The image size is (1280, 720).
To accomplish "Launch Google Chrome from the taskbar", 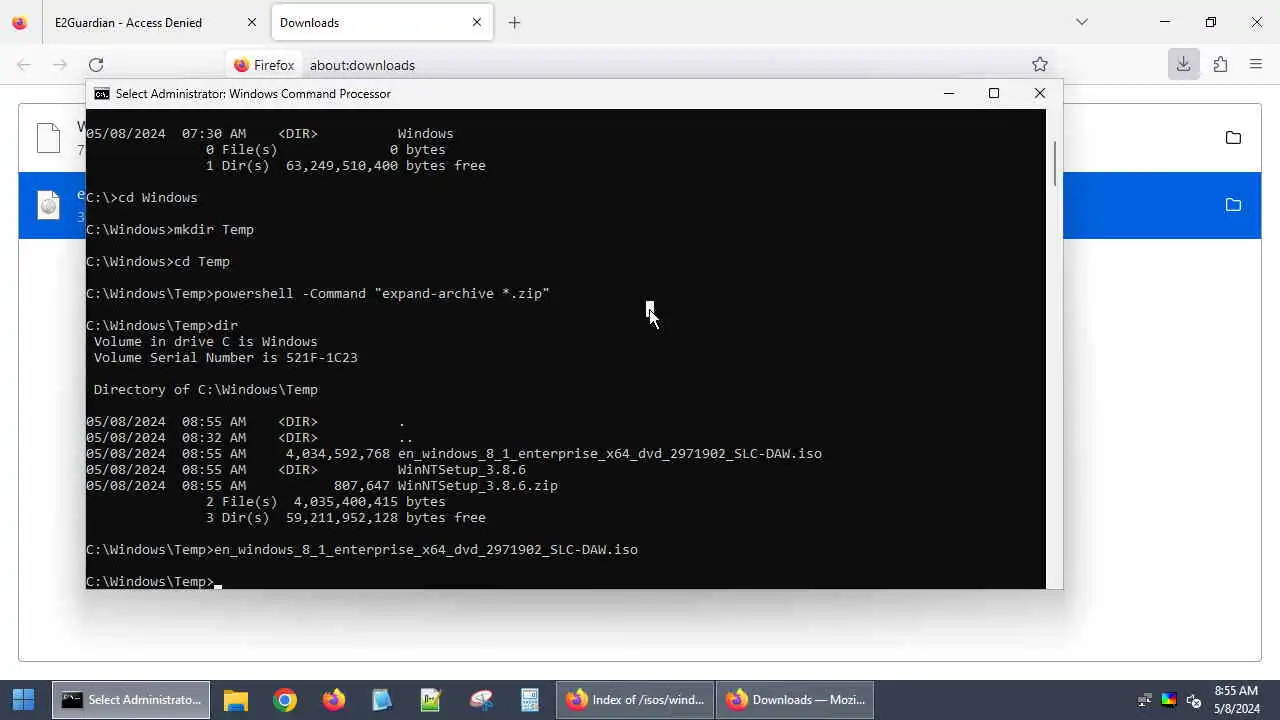I will [x=285, y=700].
